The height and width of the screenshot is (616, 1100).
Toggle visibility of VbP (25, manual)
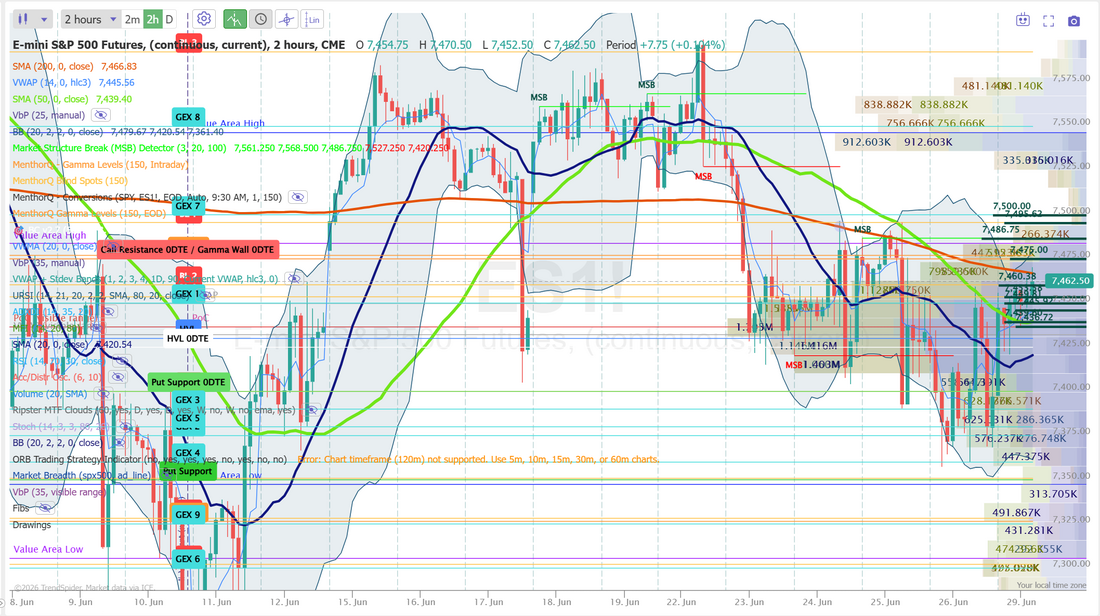[100, 115]
